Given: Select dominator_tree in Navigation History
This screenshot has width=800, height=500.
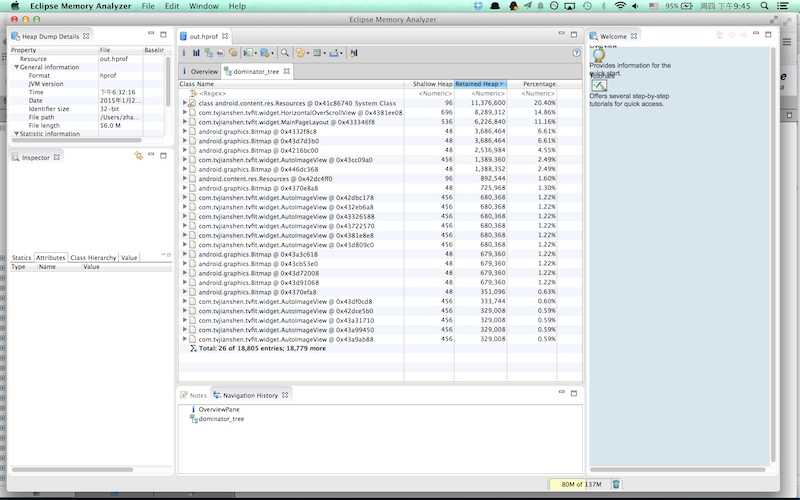Looking at the screenshot, I should (x=221, y=419).
